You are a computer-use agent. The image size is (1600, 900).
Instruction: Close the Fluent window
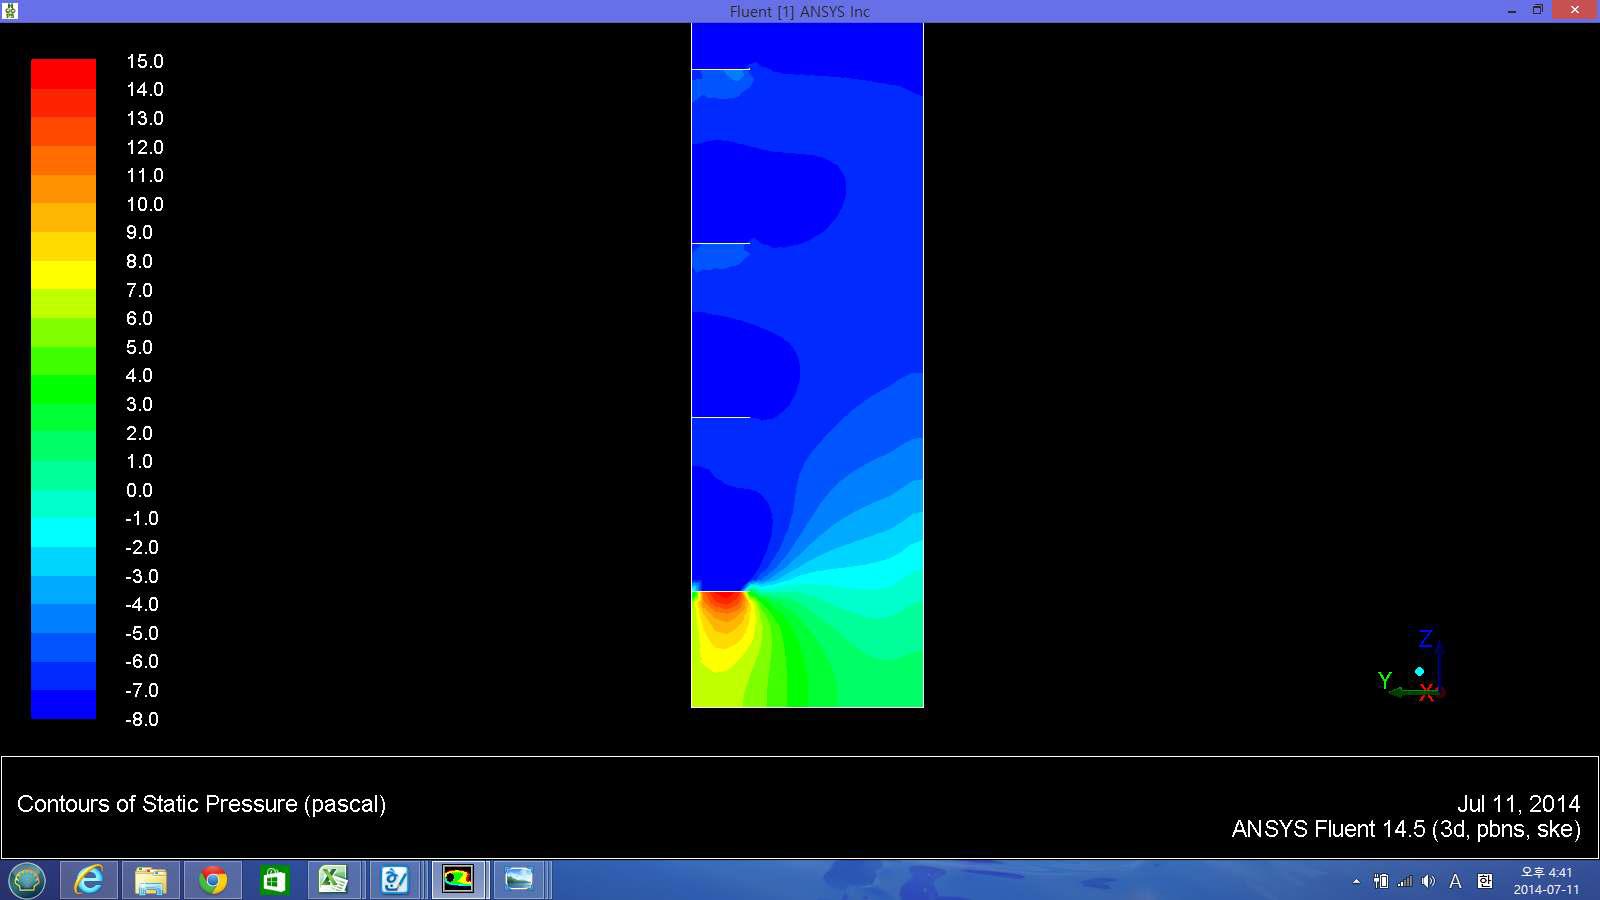coord(1575,10)
